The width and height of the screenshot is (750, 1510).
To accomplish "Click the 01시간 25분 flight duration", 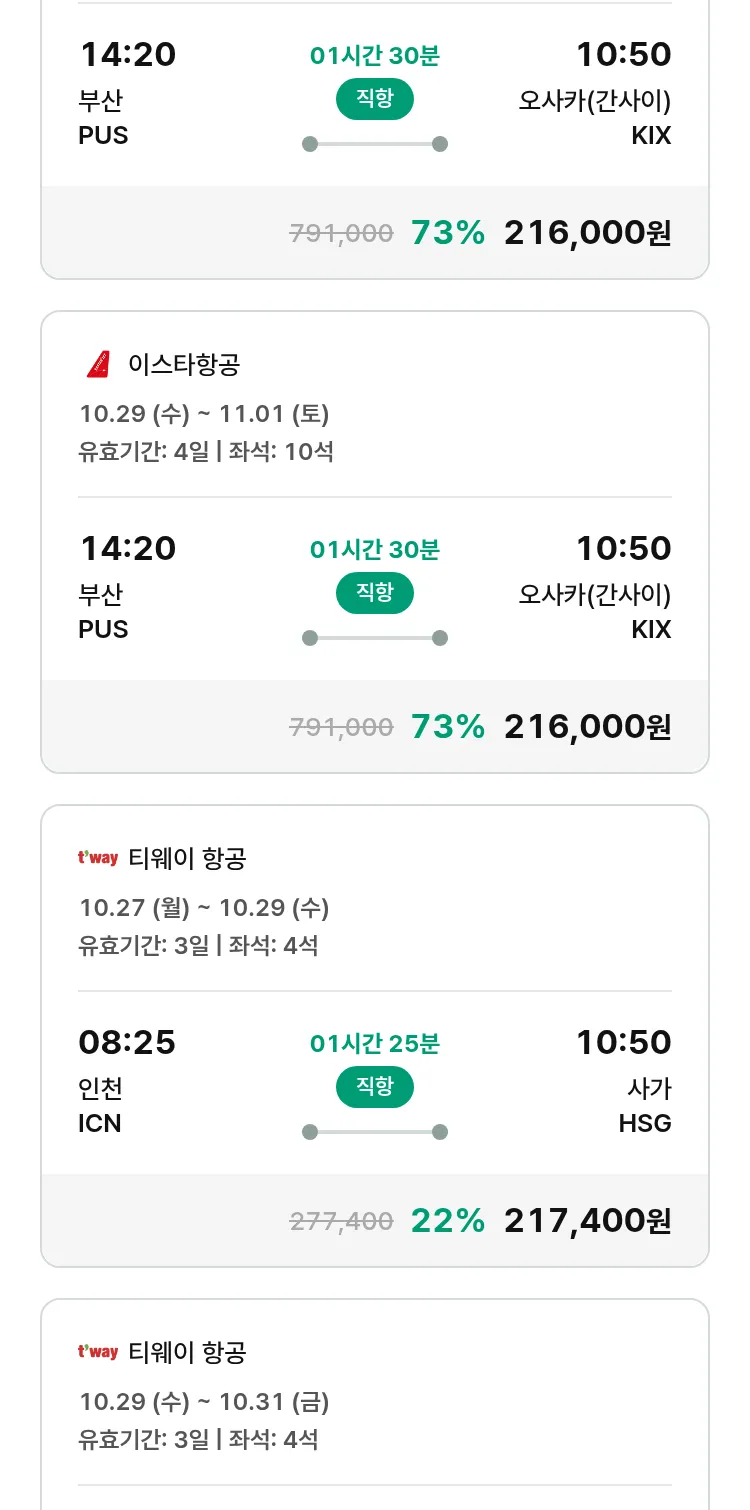I will pos(374,1044).
